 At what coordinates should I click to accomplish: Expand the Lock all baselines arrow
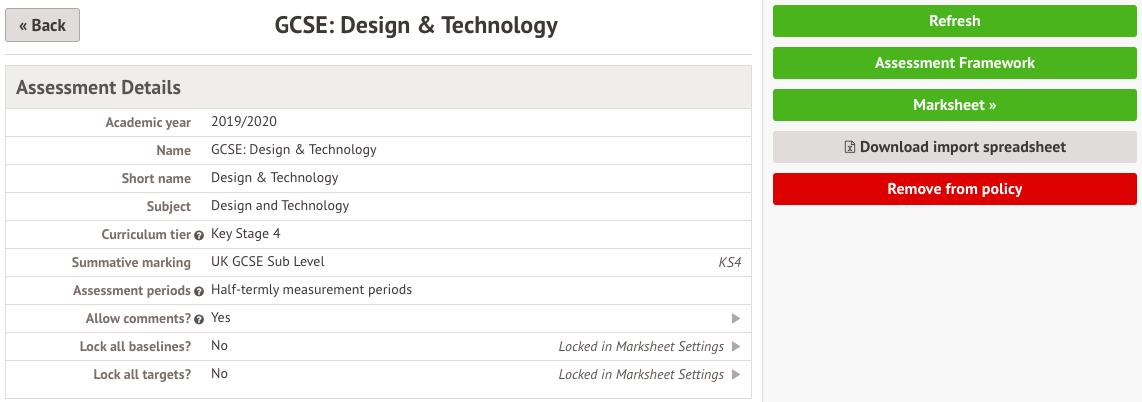point(736,346)
